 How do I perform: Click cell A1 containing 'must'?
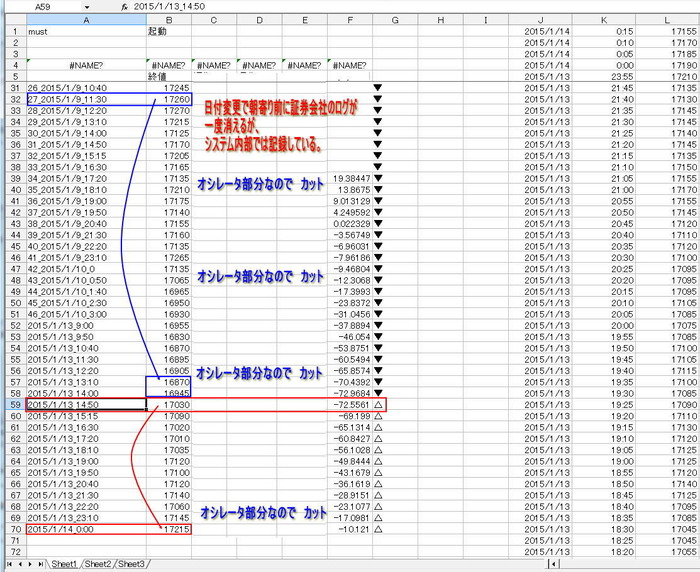point(86,32)
